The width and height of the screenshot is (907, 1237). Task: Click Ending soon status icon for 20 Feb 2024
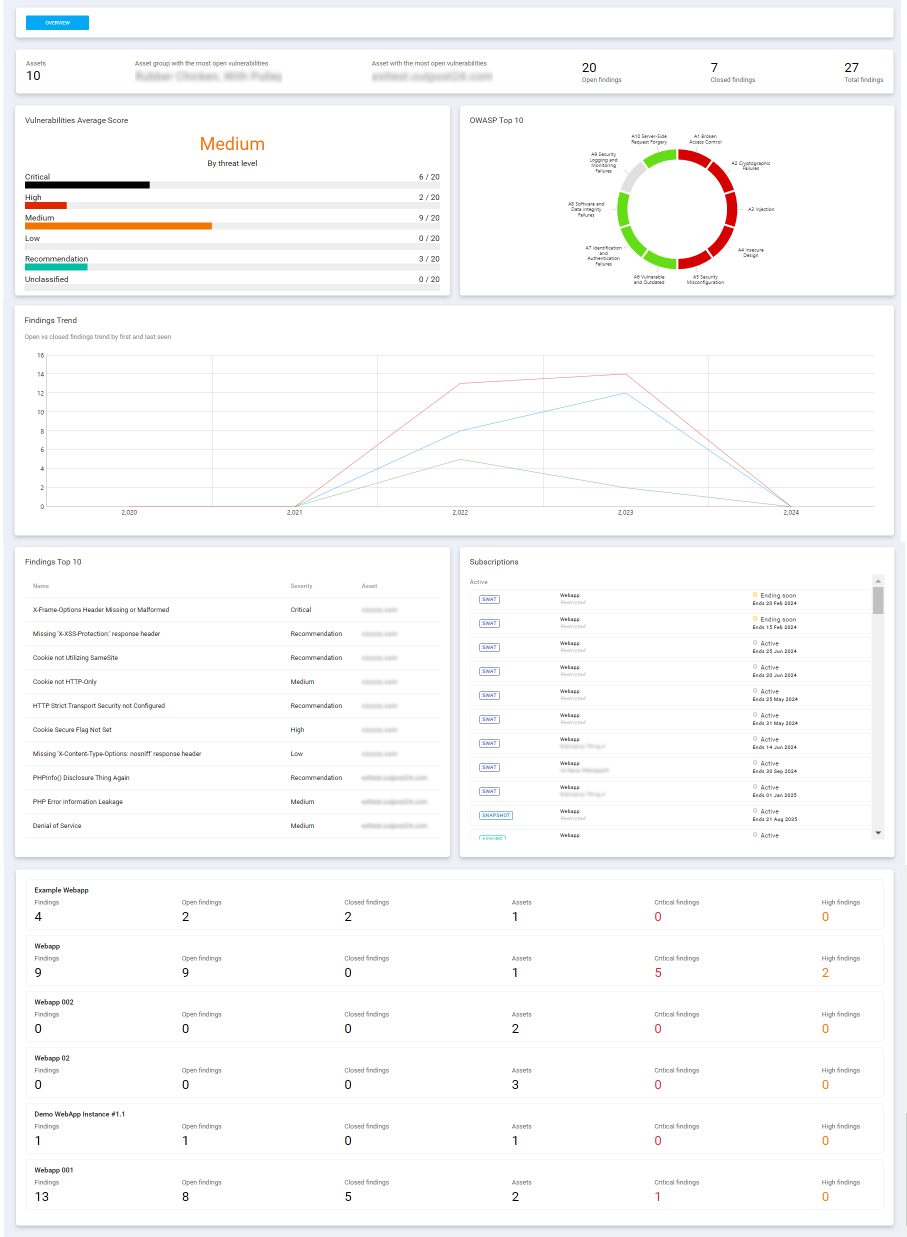pos(755,595)
